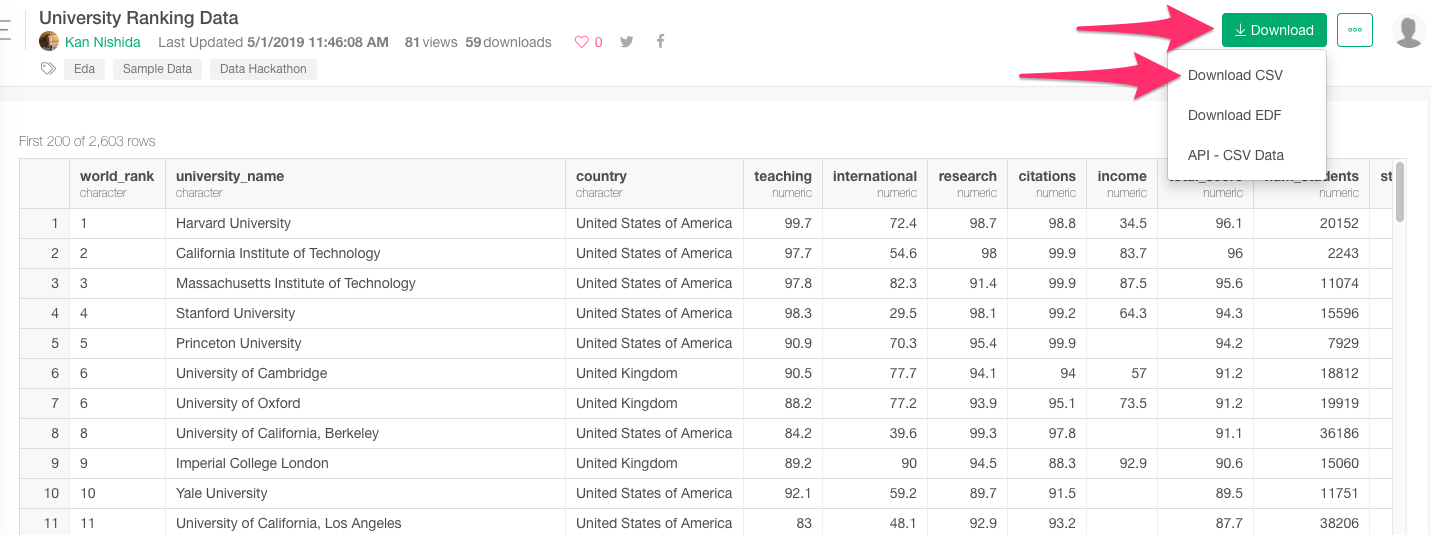Screen dimensions: 1431x535
Task: Like the dataset with the heart icon
Action: (581, 42)
